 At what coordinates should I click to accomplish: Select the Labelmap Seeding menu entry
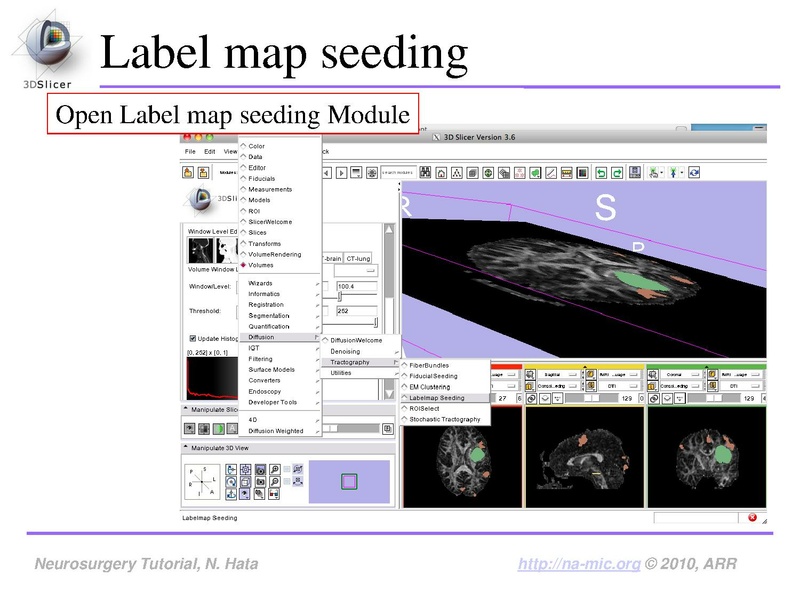click(447, 397)
